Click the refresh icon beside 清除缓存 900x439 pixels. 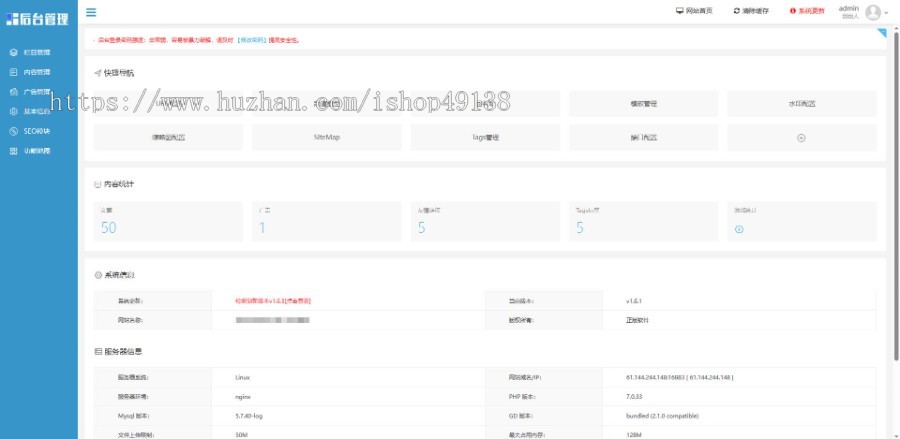[x=736, y=11]
